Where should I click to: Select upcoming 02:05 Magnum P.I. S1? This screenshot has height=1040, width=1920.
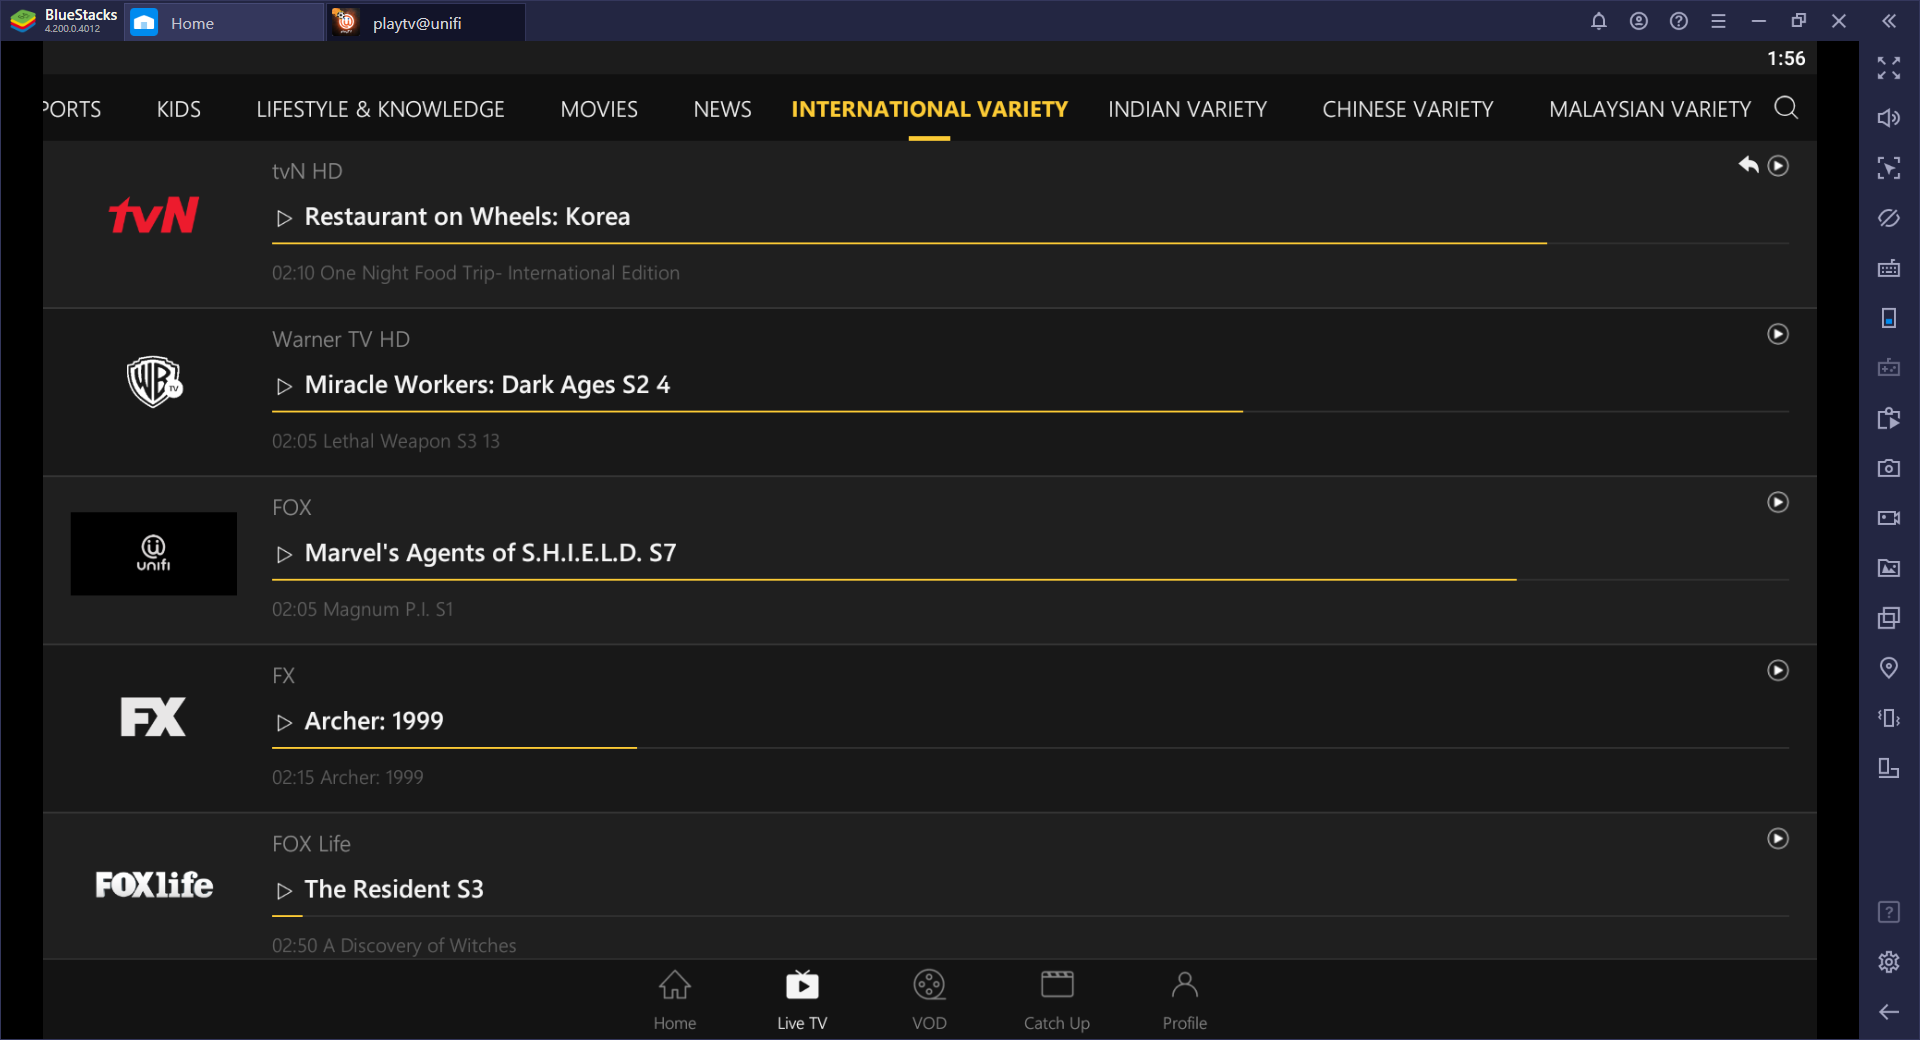(x=363, y=609)
